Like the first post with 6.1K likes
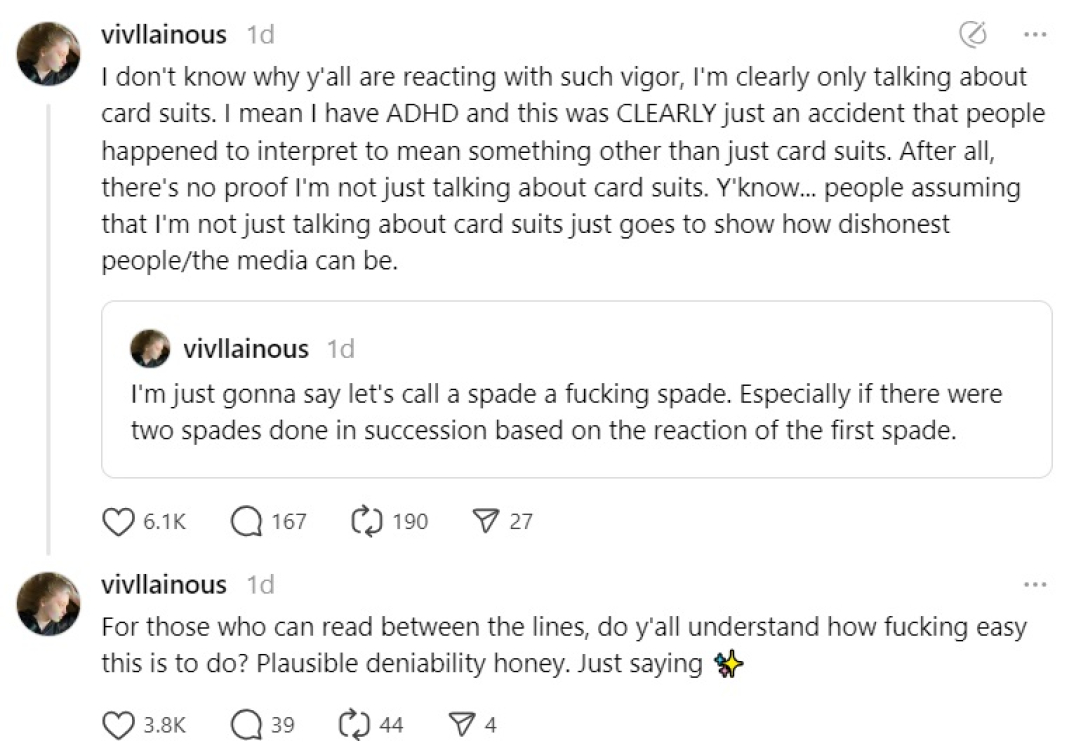Screen dimensions: 1088x755 (x=119, y=521)
